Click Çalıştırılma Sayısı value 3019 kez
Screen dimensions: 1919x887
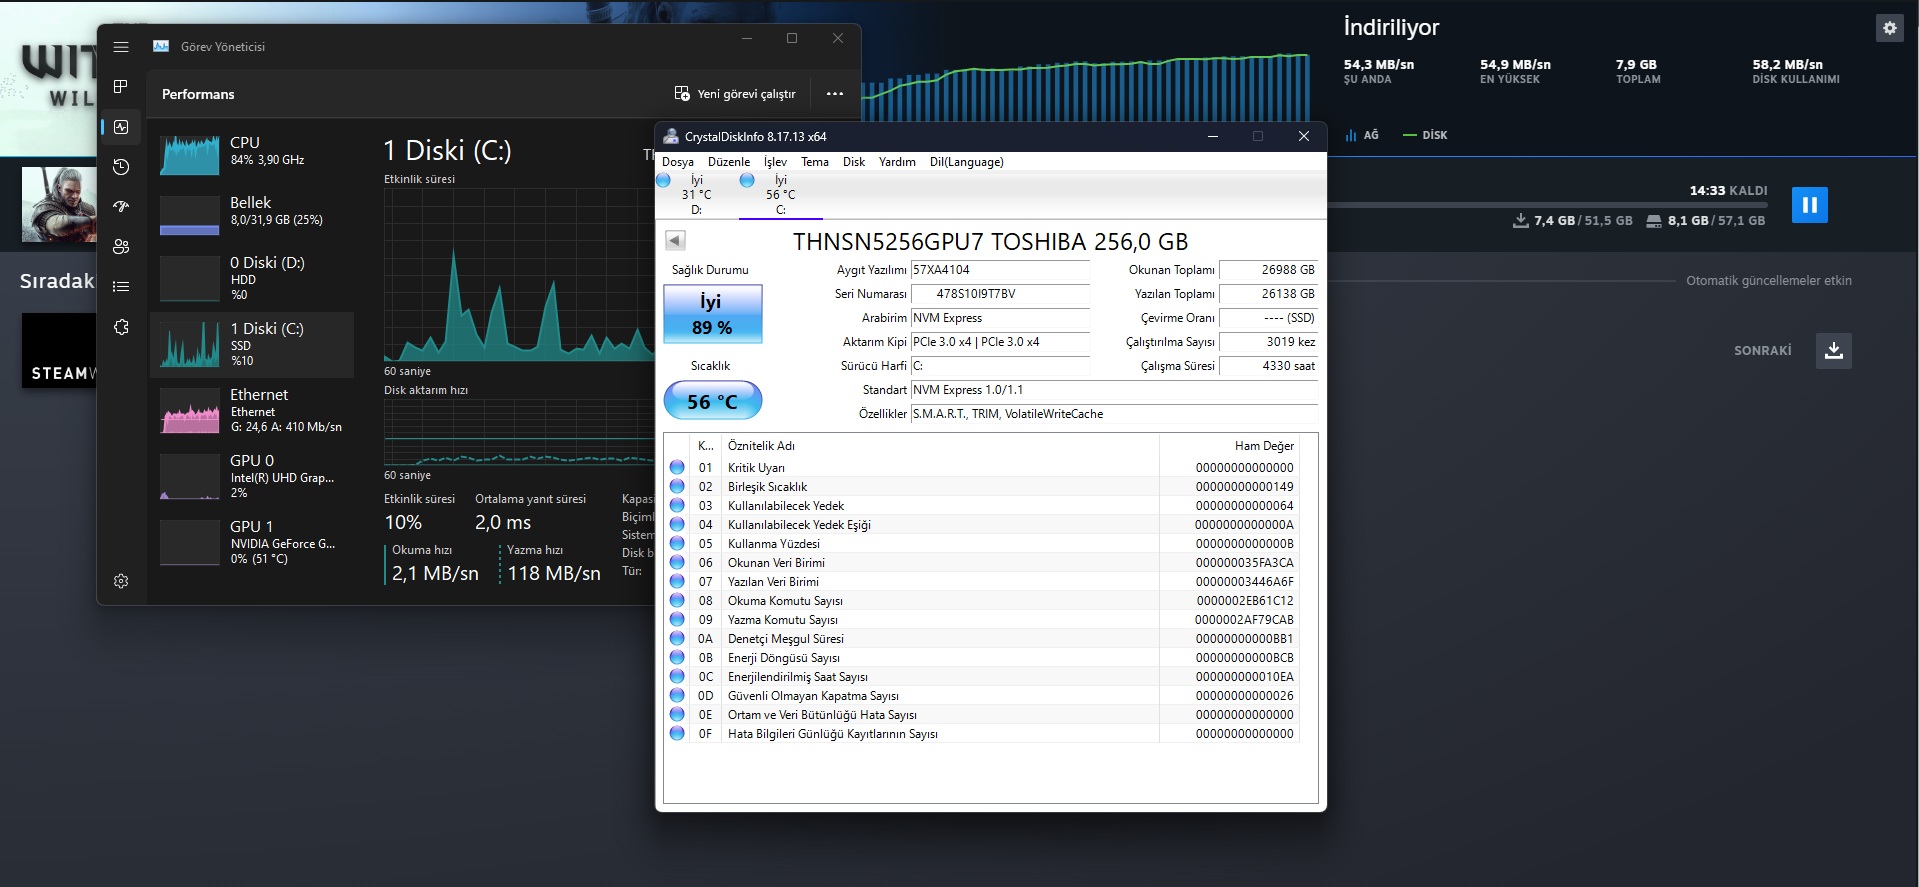[x=1269, y=342]
